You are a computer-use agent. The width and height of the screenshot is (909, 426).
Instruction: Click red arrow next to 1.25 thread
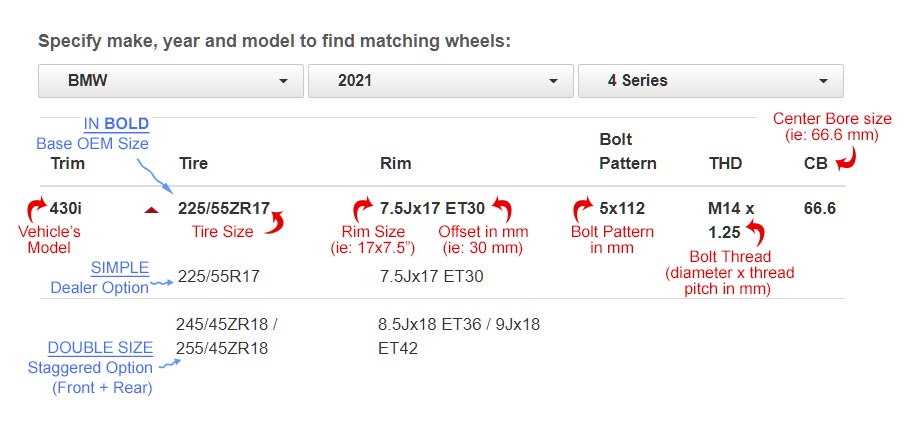point(755,235)
